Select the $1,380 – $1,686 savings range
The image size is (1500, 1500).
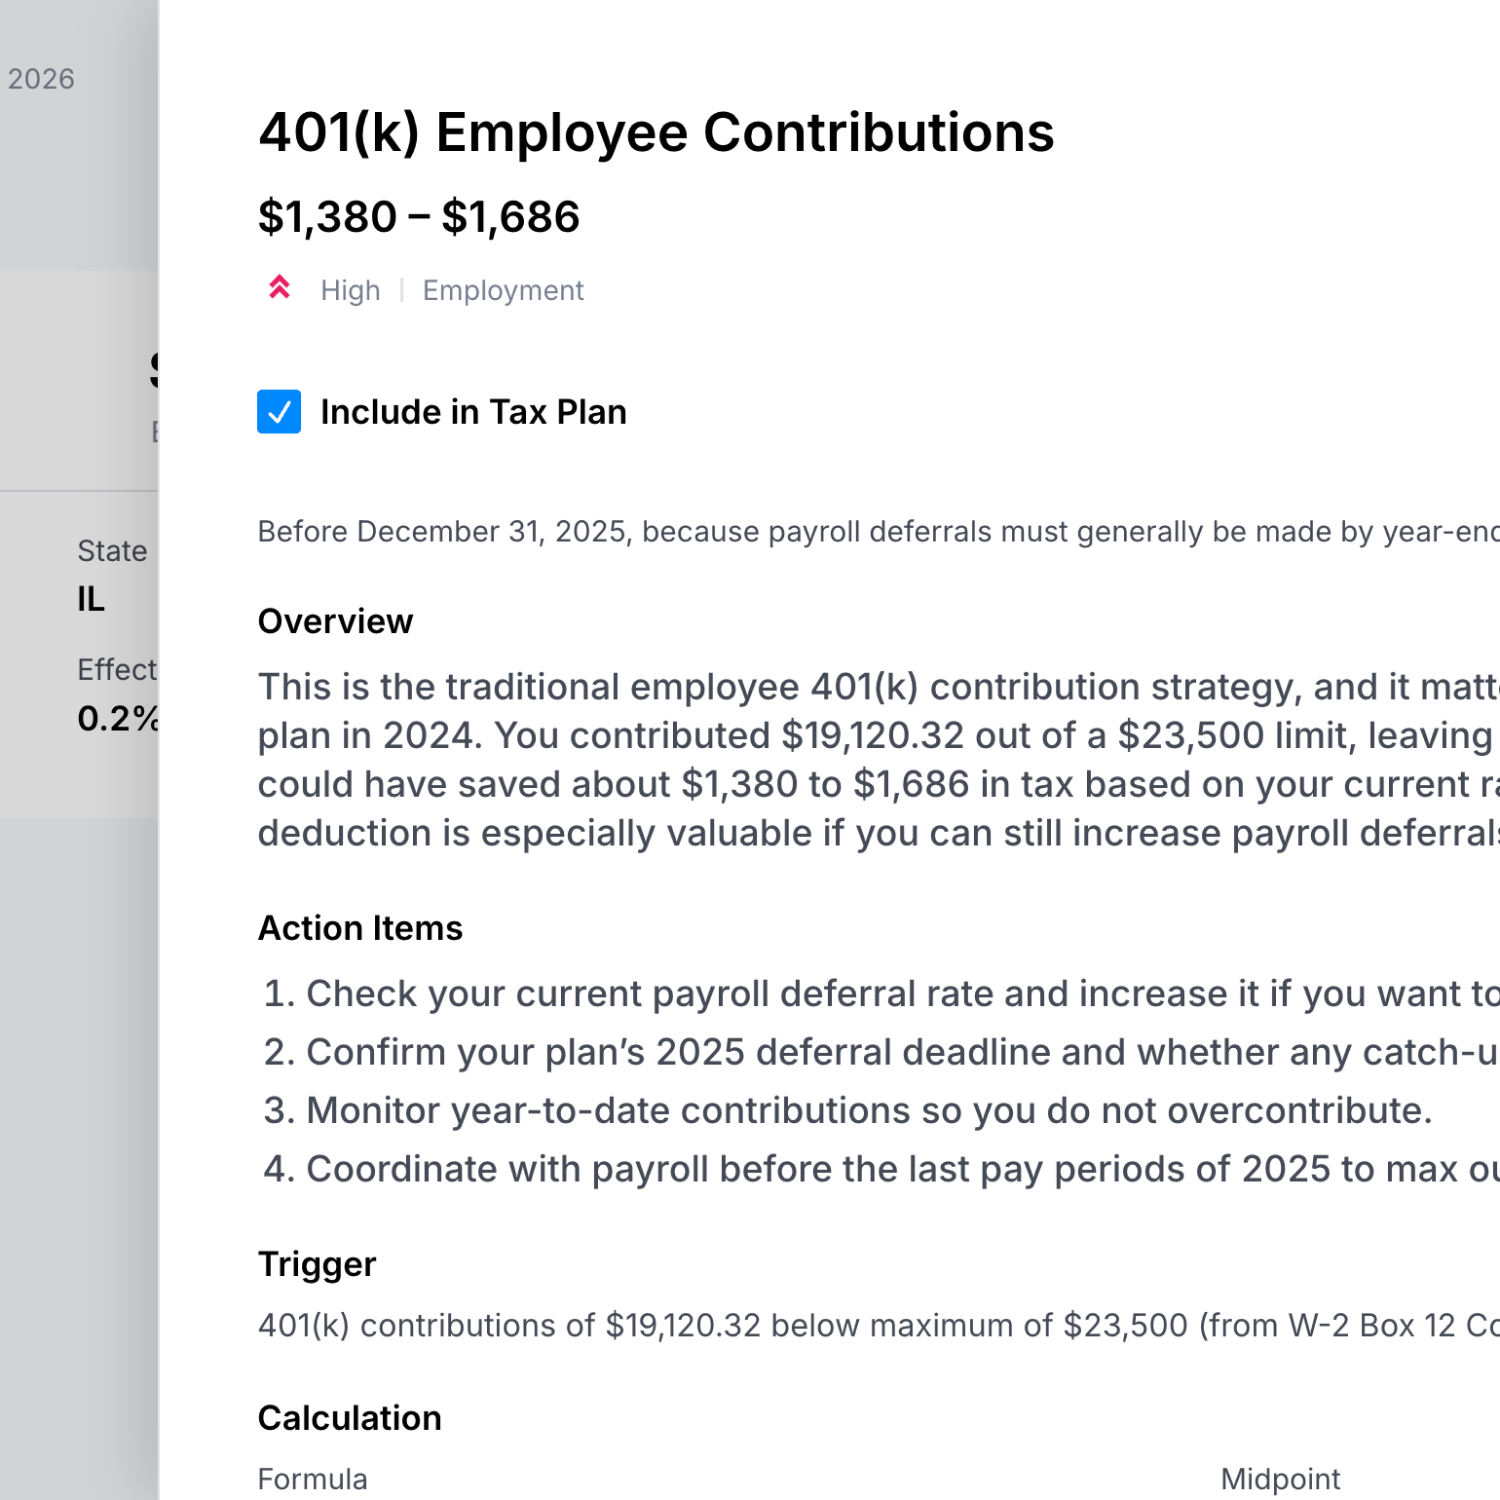[419, 217]
